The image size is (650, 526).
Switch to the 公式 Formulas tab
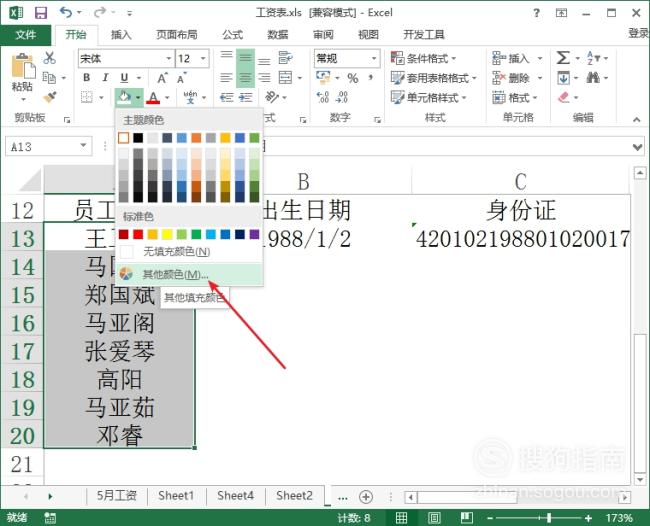[233, 35]
